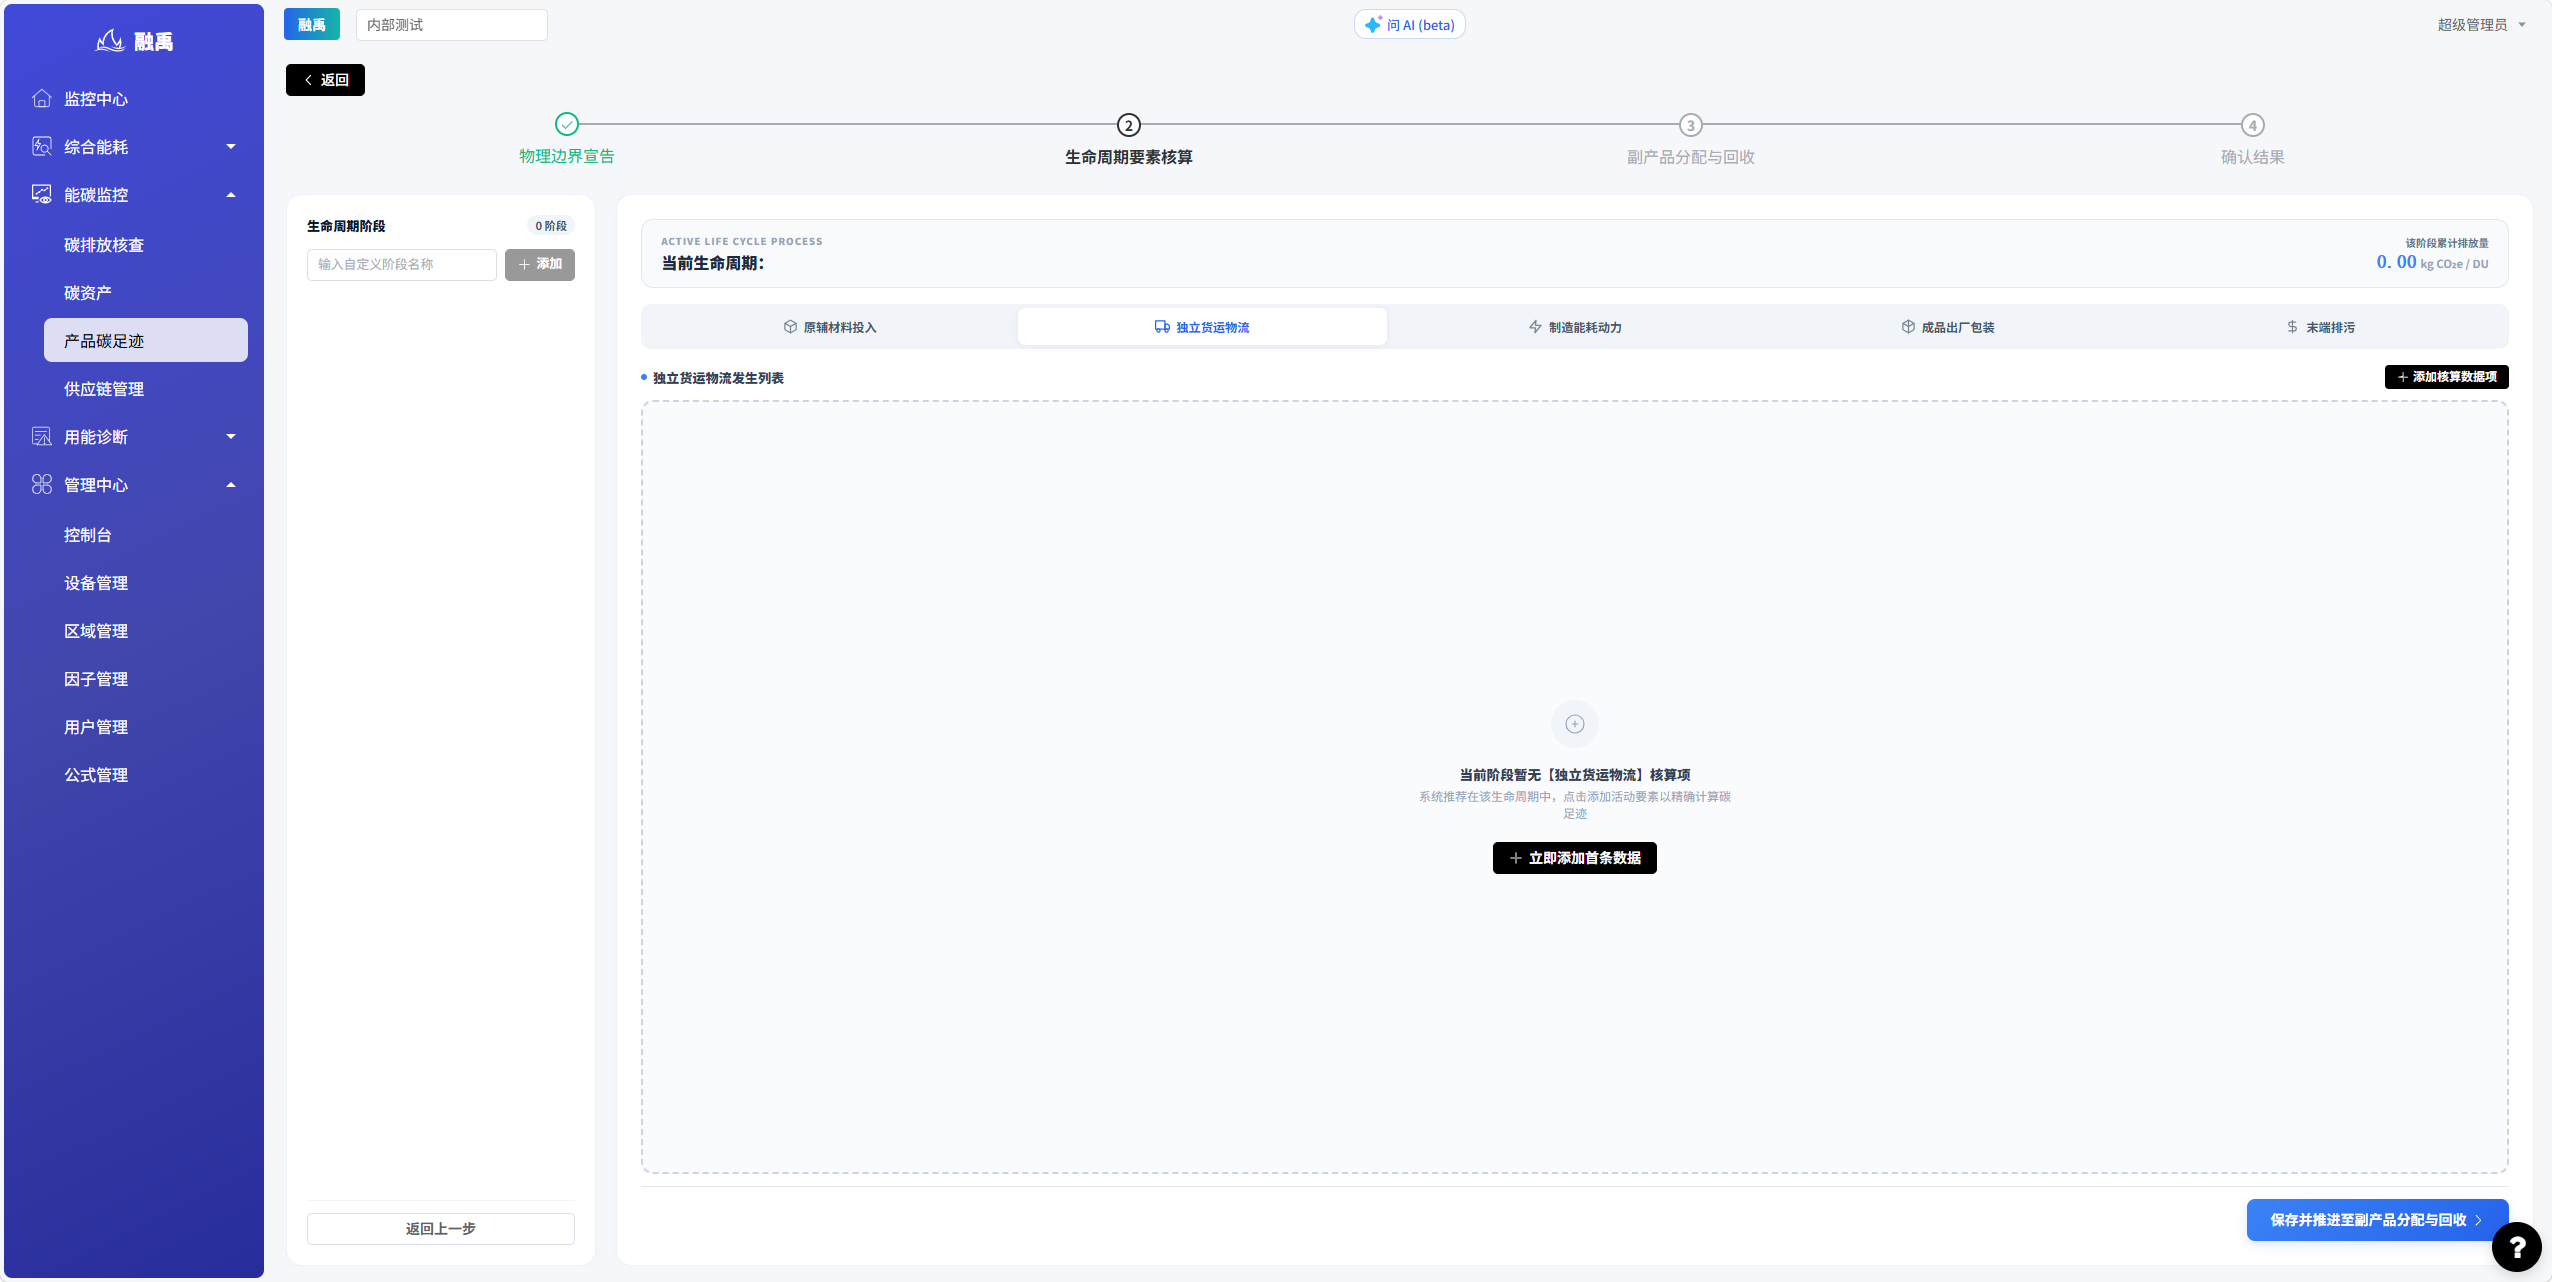This screenshot has width=2552, height=1282.
Task: Click the dollar icon on 末端排污 tab
Action: (2292, 327)
